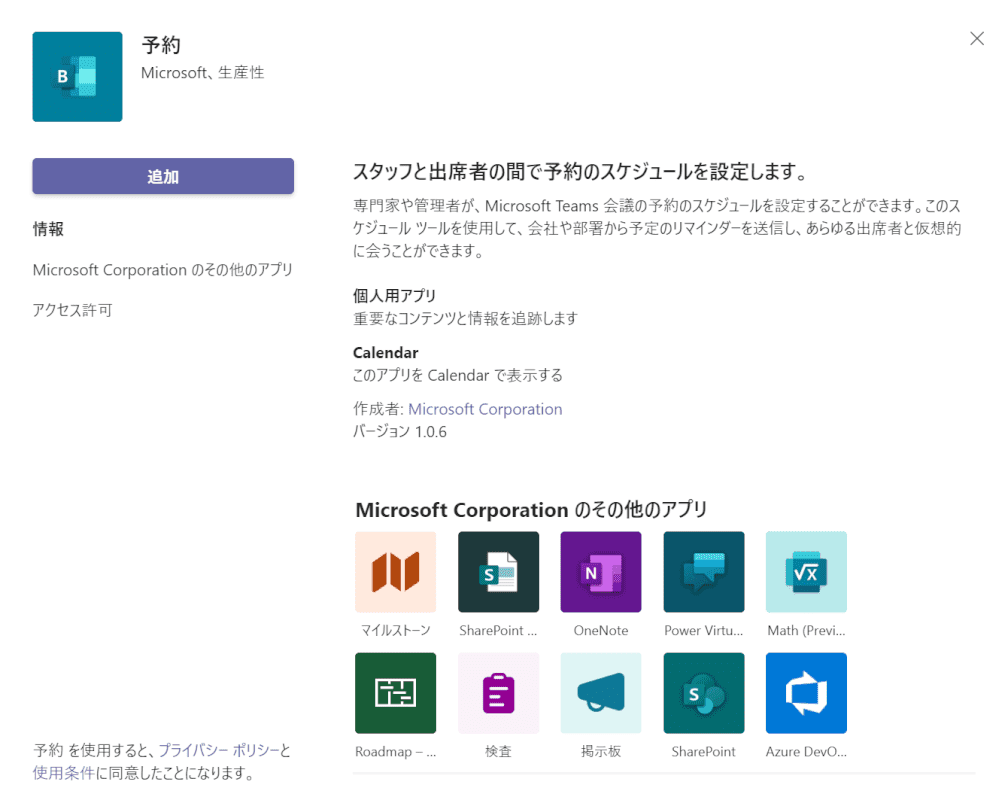Click the Roadmap – ... label text
Viewport: 1008px width, 800px height.
395,751
